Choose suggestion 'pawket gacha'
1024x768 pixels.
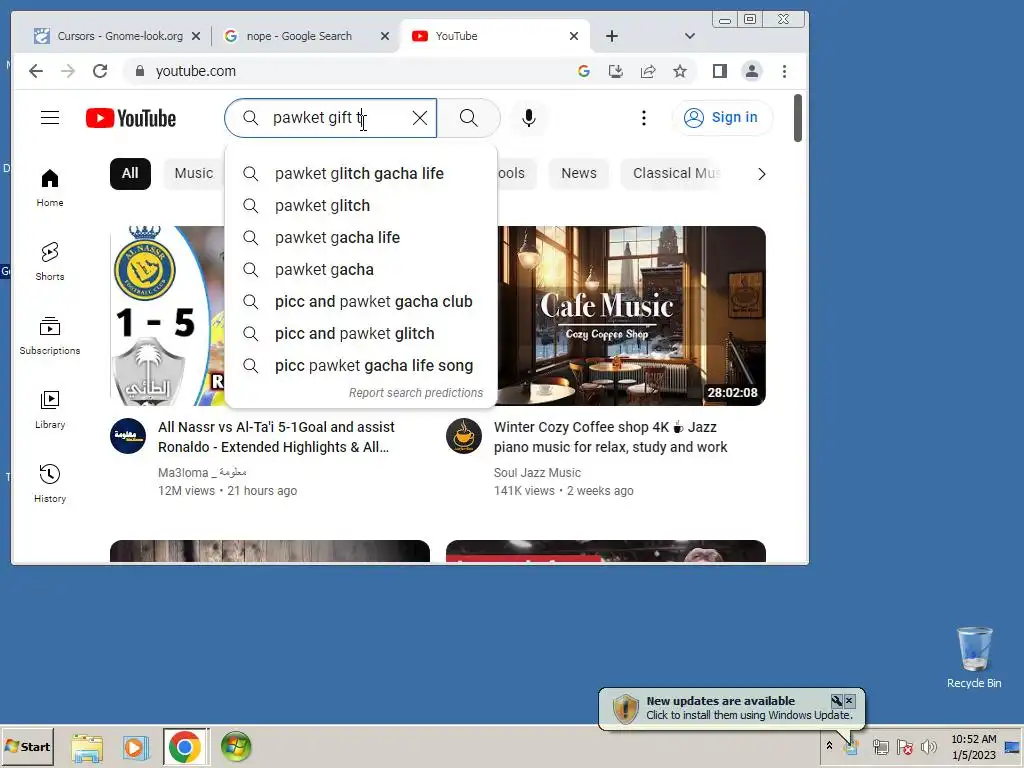click(360, 269)
